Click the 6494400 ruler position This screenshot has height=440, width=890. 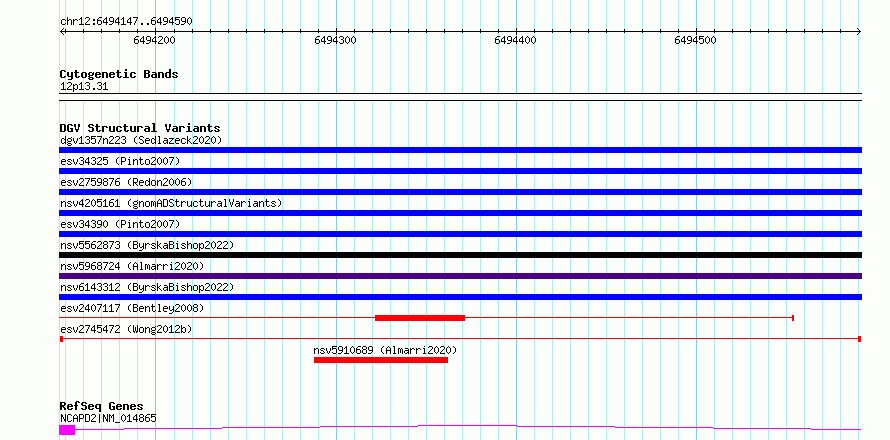(x=515, y=40)
